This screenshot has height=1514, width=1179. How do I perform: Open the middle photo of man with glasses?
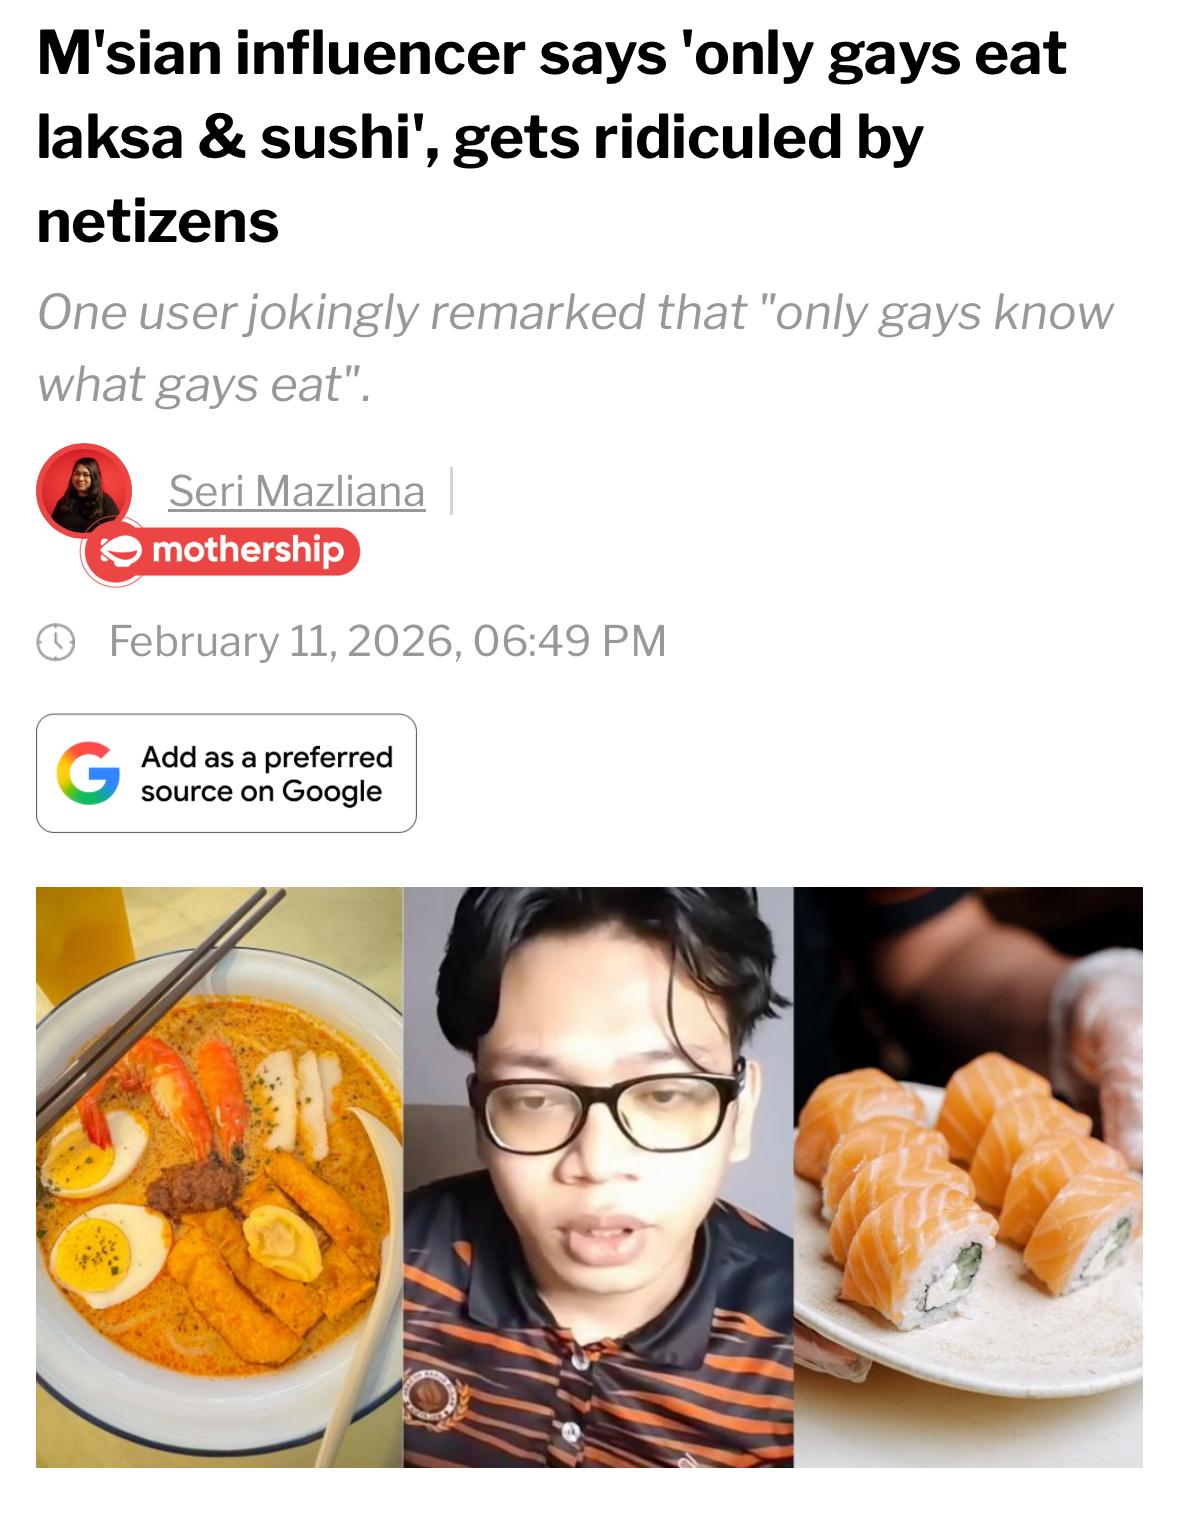(x=598, y=1177)
